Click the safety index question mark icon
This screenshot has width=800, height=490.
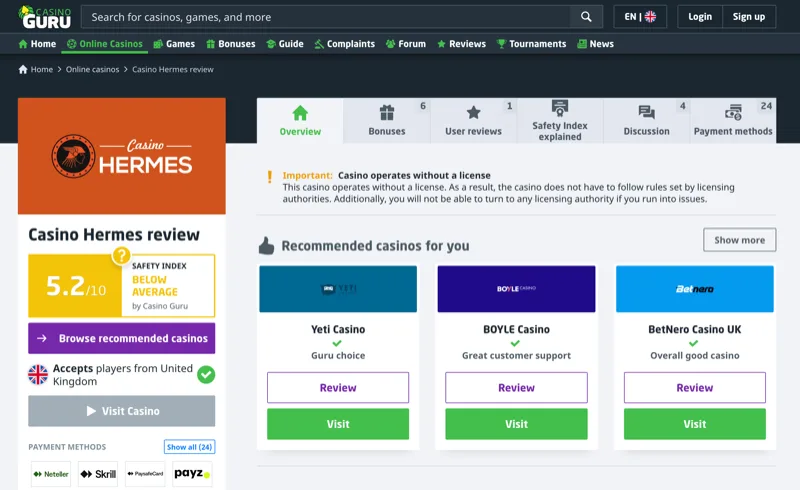[121, 255]
